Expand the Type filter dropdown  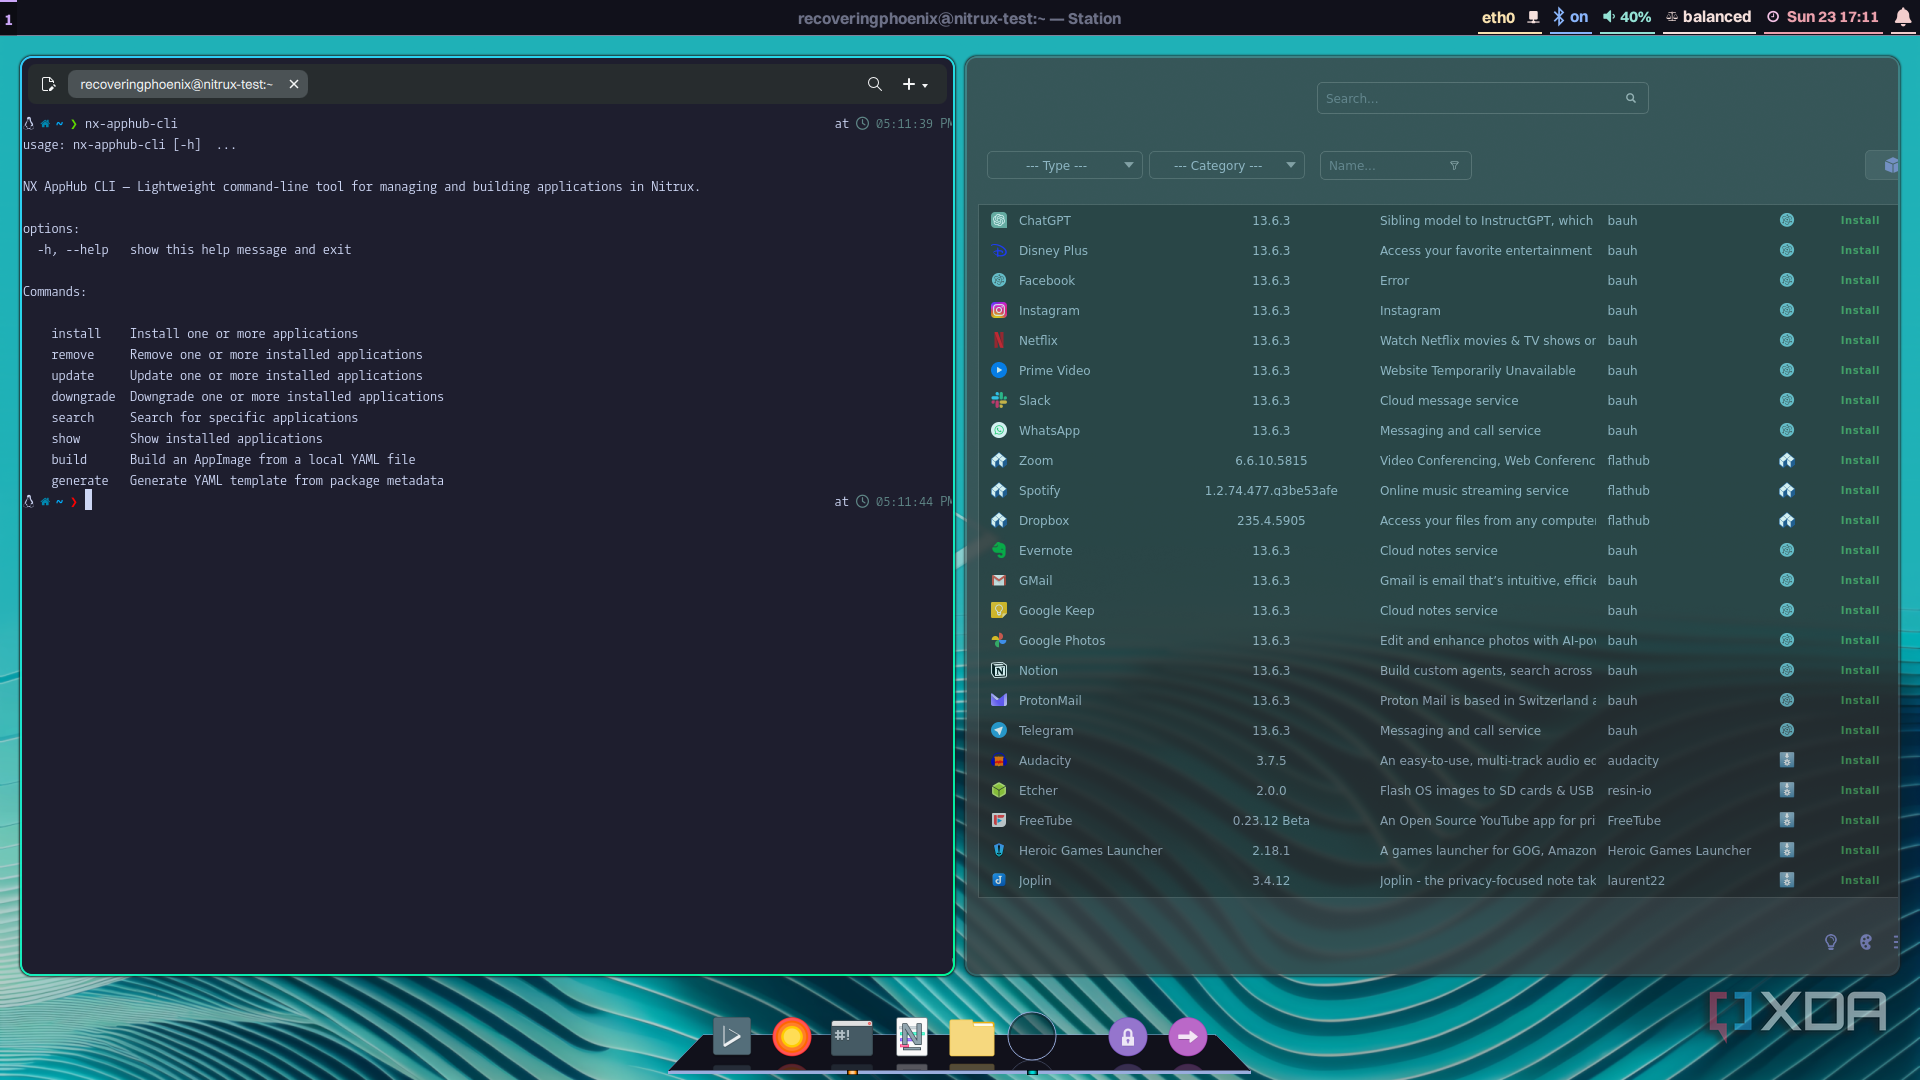1064,165
